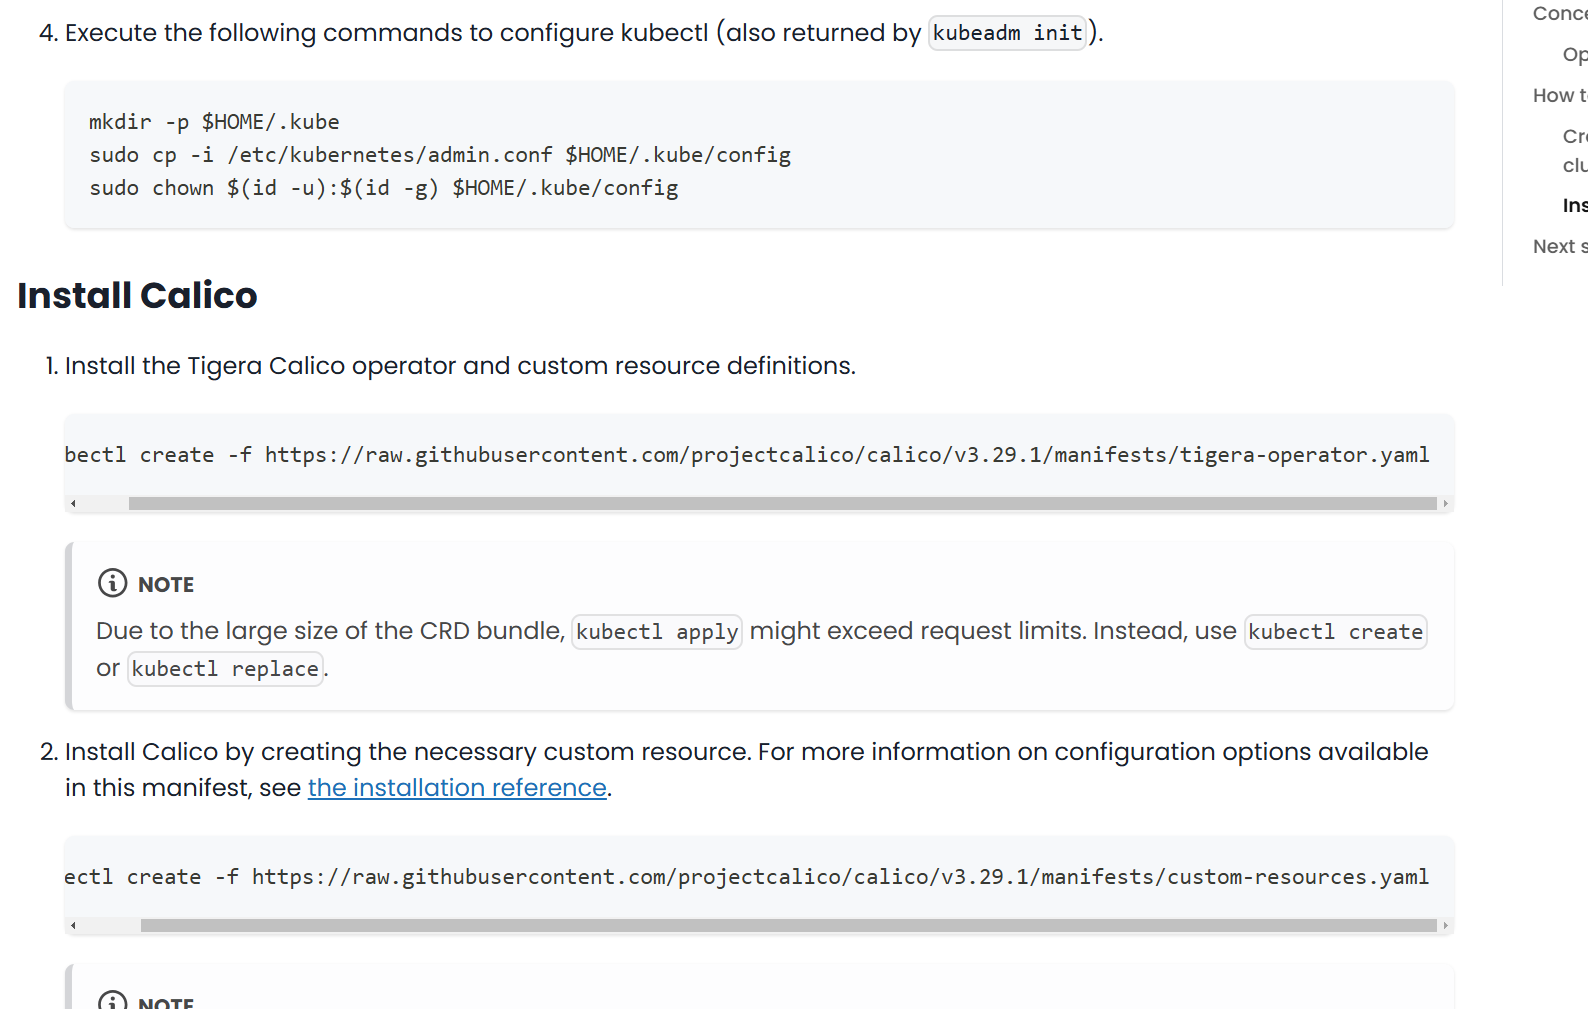Click the tigera-operator code block scrollbar thumb
The image size is (1588, 1009).
click(x=782, y=503)
